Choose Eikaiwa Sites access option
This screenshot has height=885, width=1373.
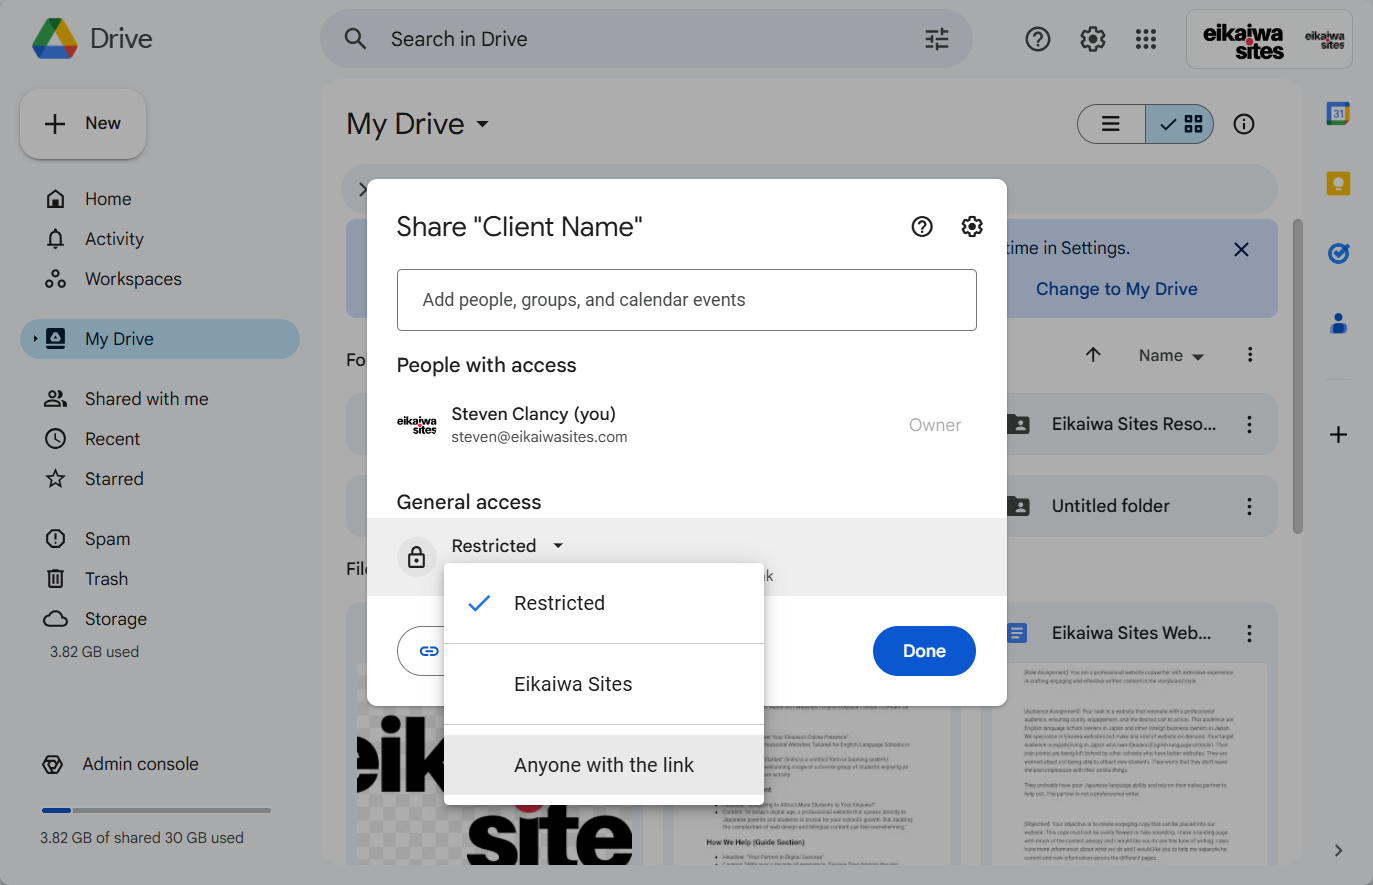pyautogui.click(x=604, y=684)
